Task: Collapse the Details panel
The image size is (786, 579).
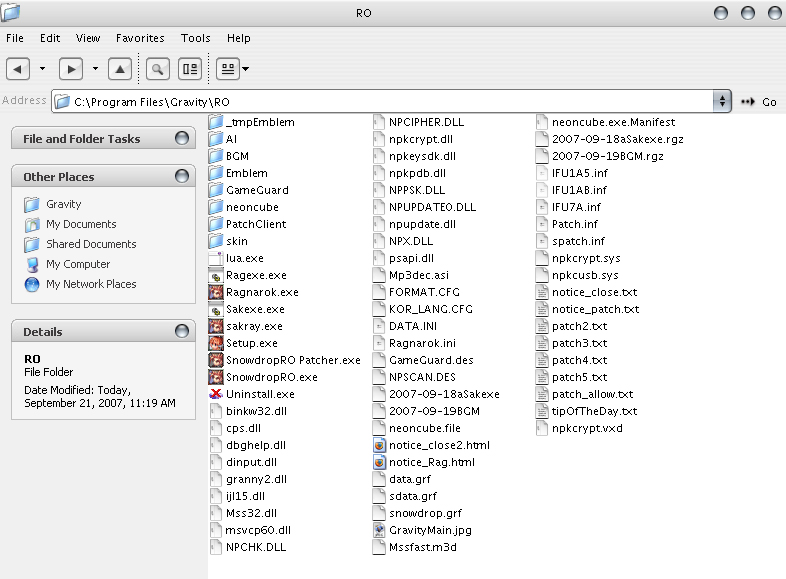Action: (182, 332)
